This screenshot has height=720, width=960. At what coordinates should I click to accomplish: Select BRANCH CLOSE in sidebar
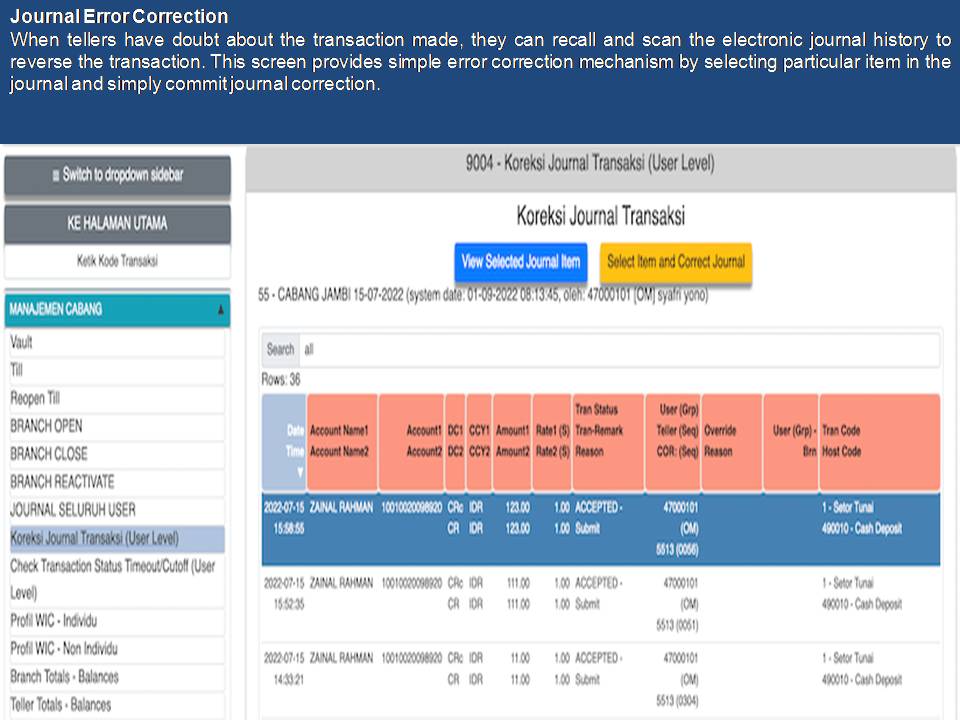pos(117,454)
